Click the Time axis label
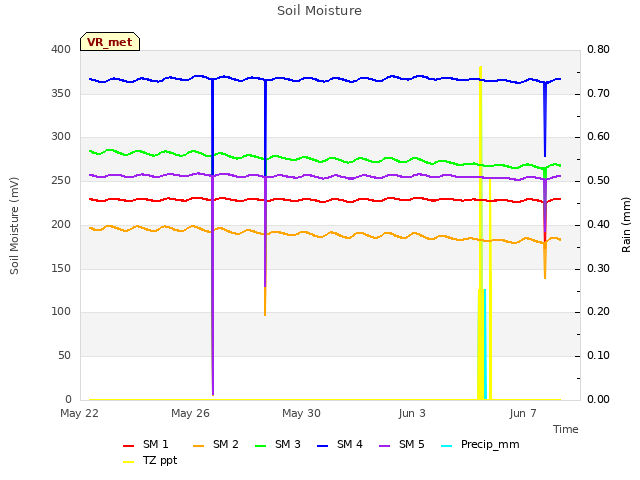 pyautogui.click(x=565, y=429)
